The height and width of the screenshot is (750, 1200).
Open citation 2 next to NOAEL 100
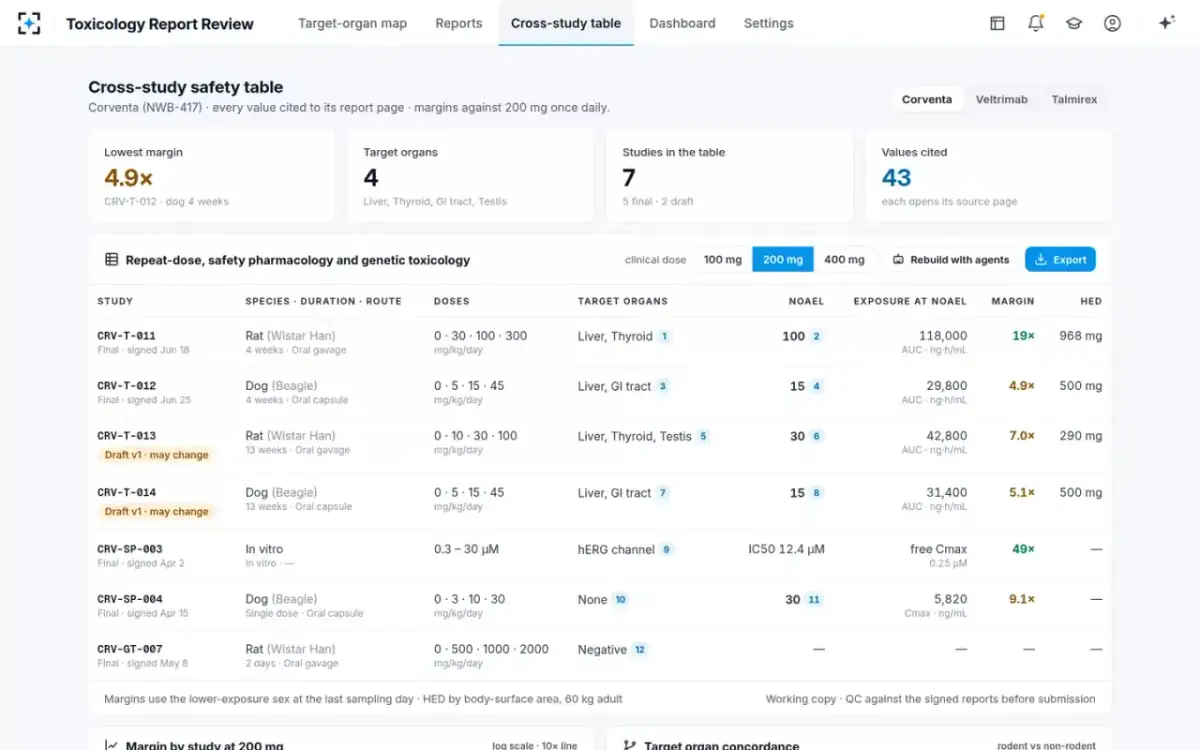click(x=816, y=337)
